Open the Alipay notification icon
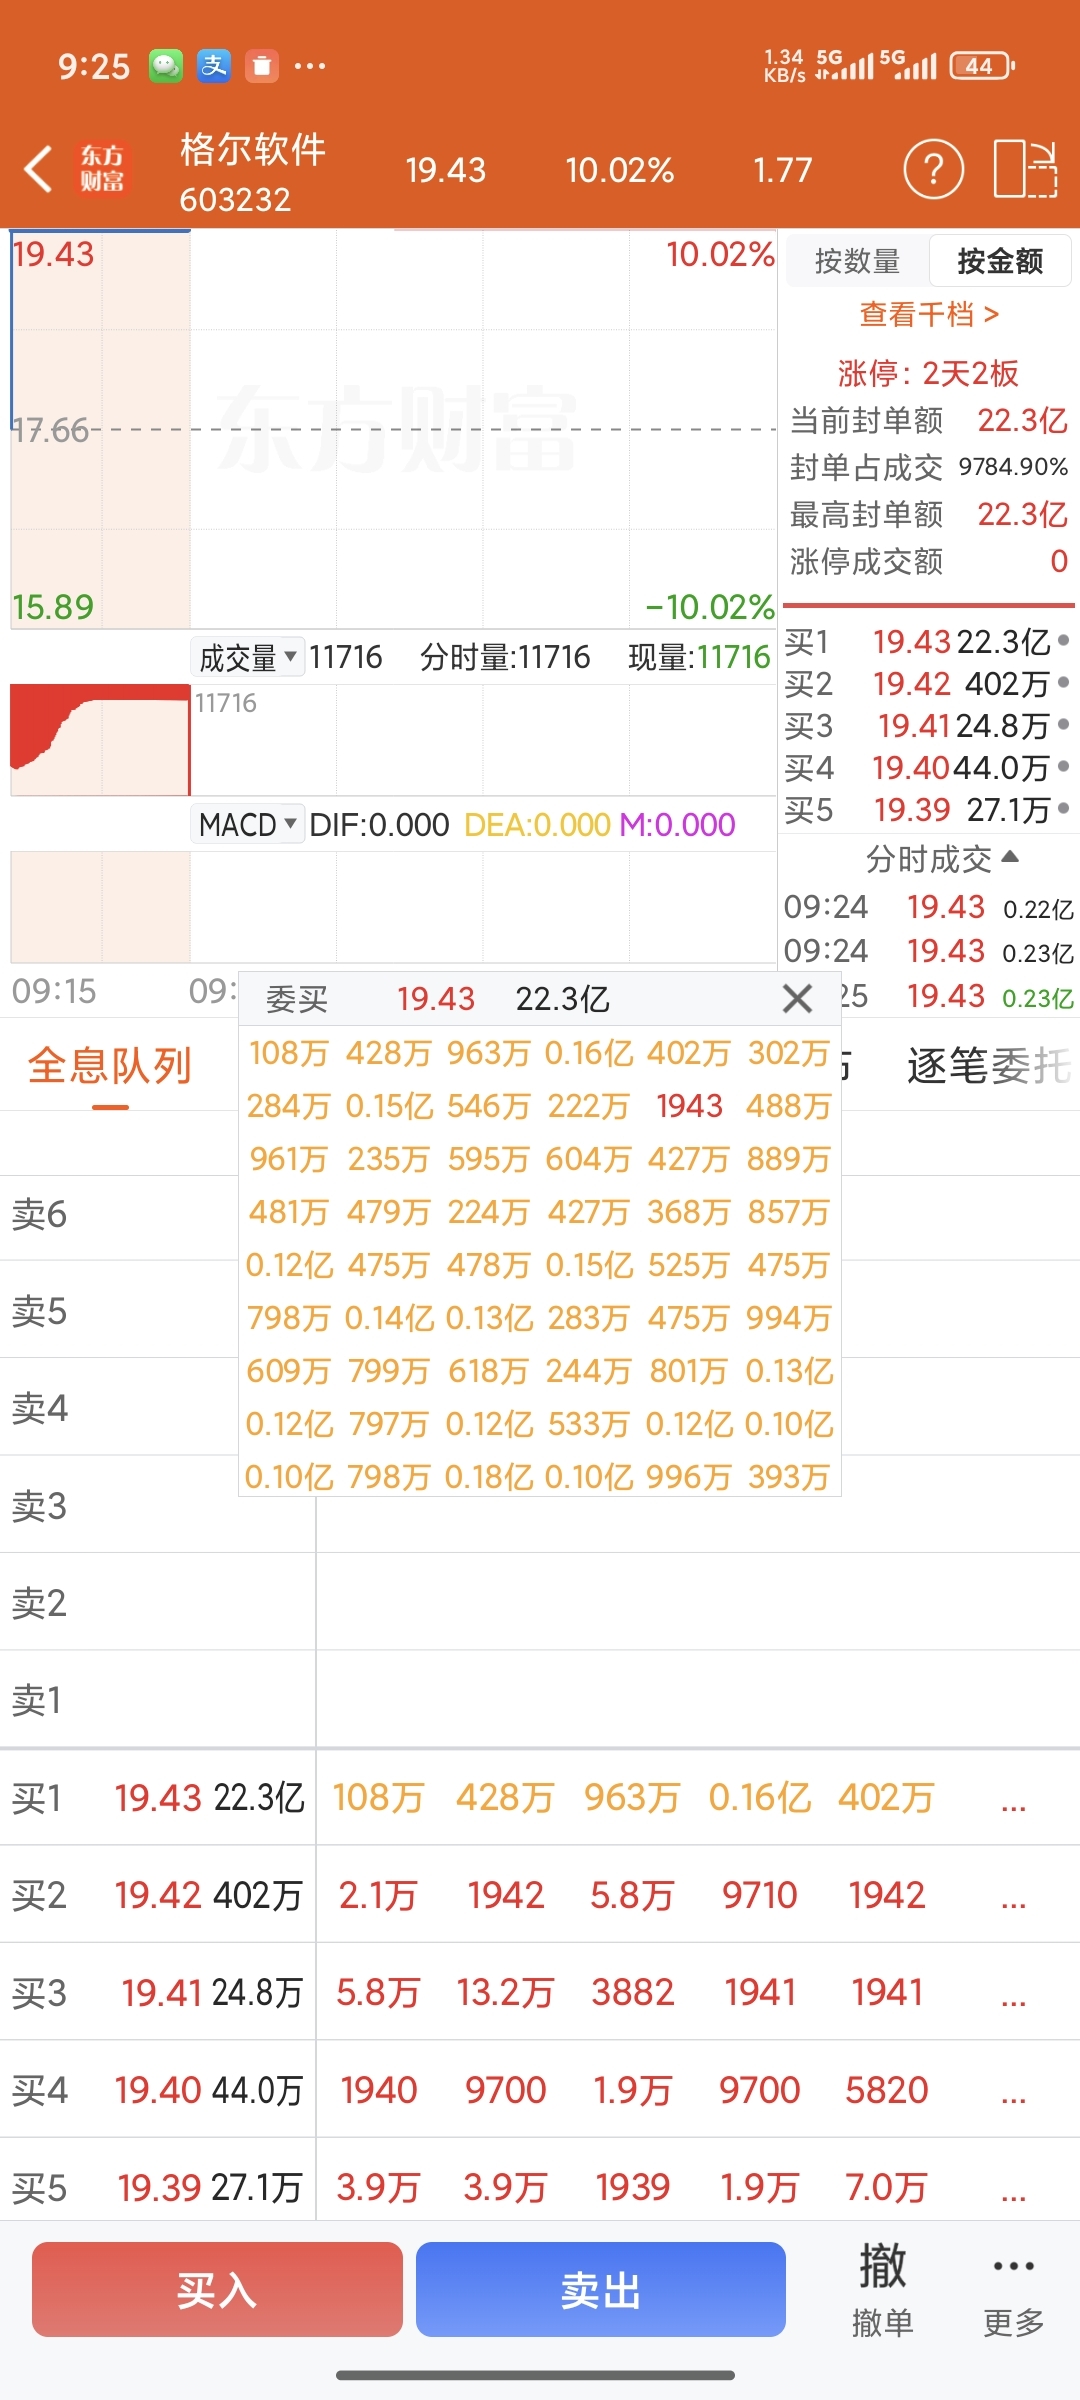Screen dimensions: 1080x2400 click(213, 66)
